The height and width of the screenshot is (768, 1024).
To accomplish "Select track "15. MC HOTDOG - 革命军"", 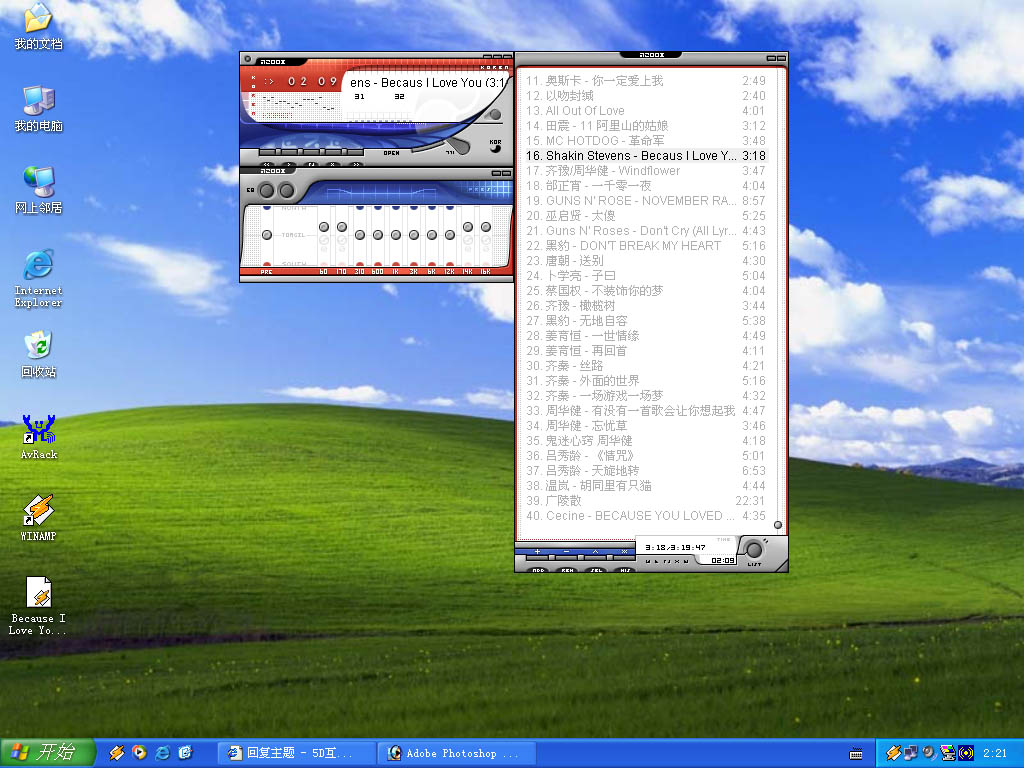I will [x=646, y=141].
